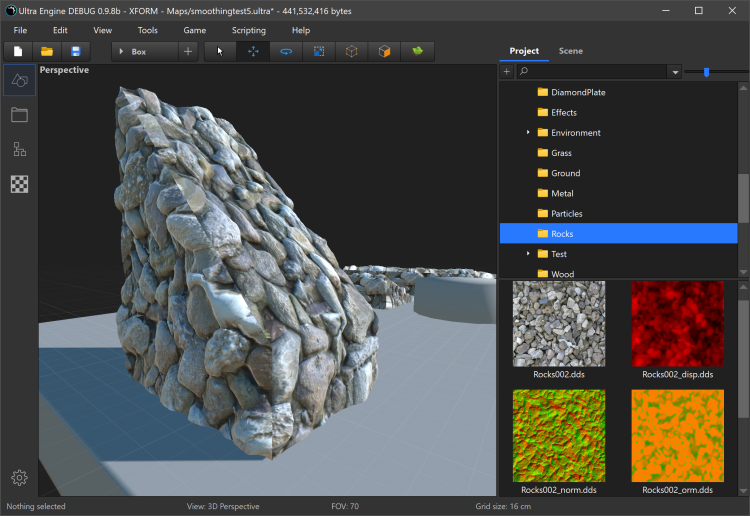
Task: Select the arrow pointer selection tool
Action: tap(221, 51)
